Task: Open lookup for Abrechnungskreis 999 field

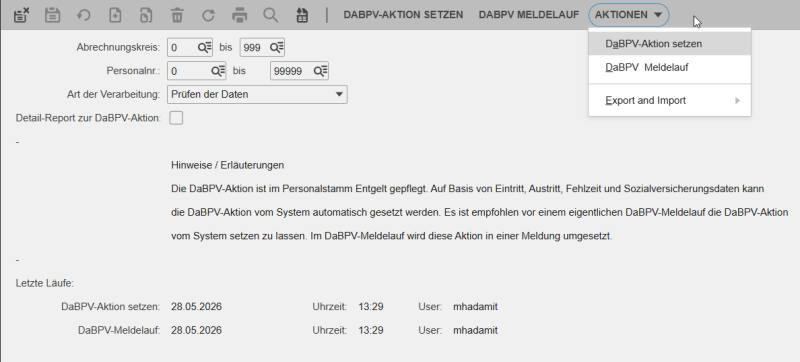Action: click(277, 47)
